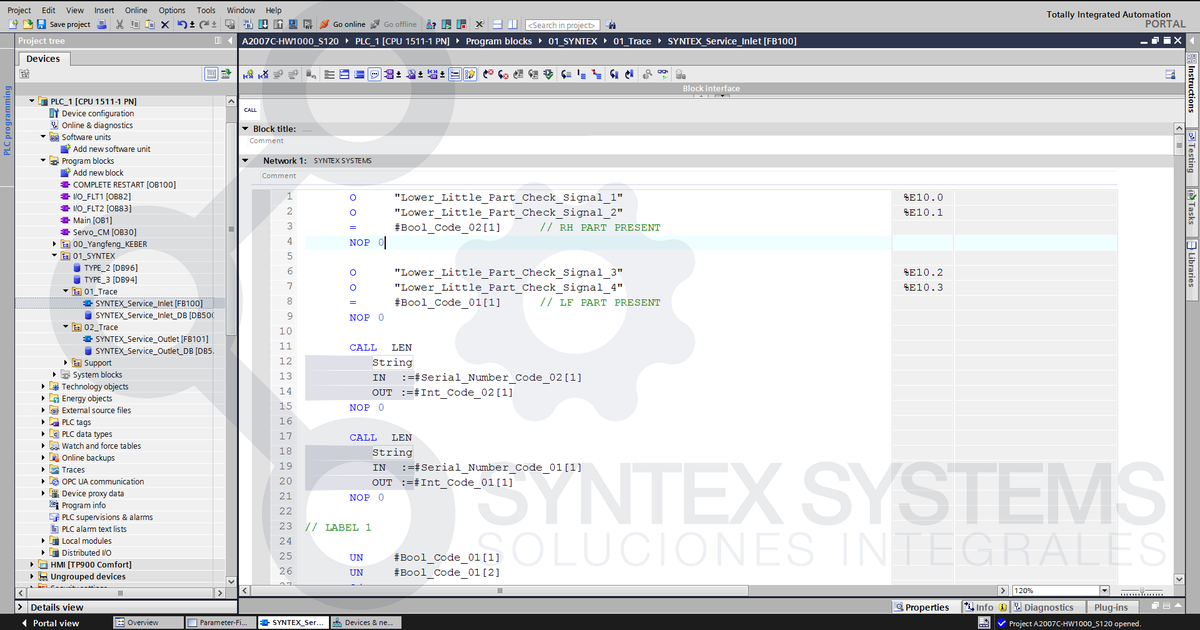
Task: Click the Go offline button
Action: coord(393,24)
